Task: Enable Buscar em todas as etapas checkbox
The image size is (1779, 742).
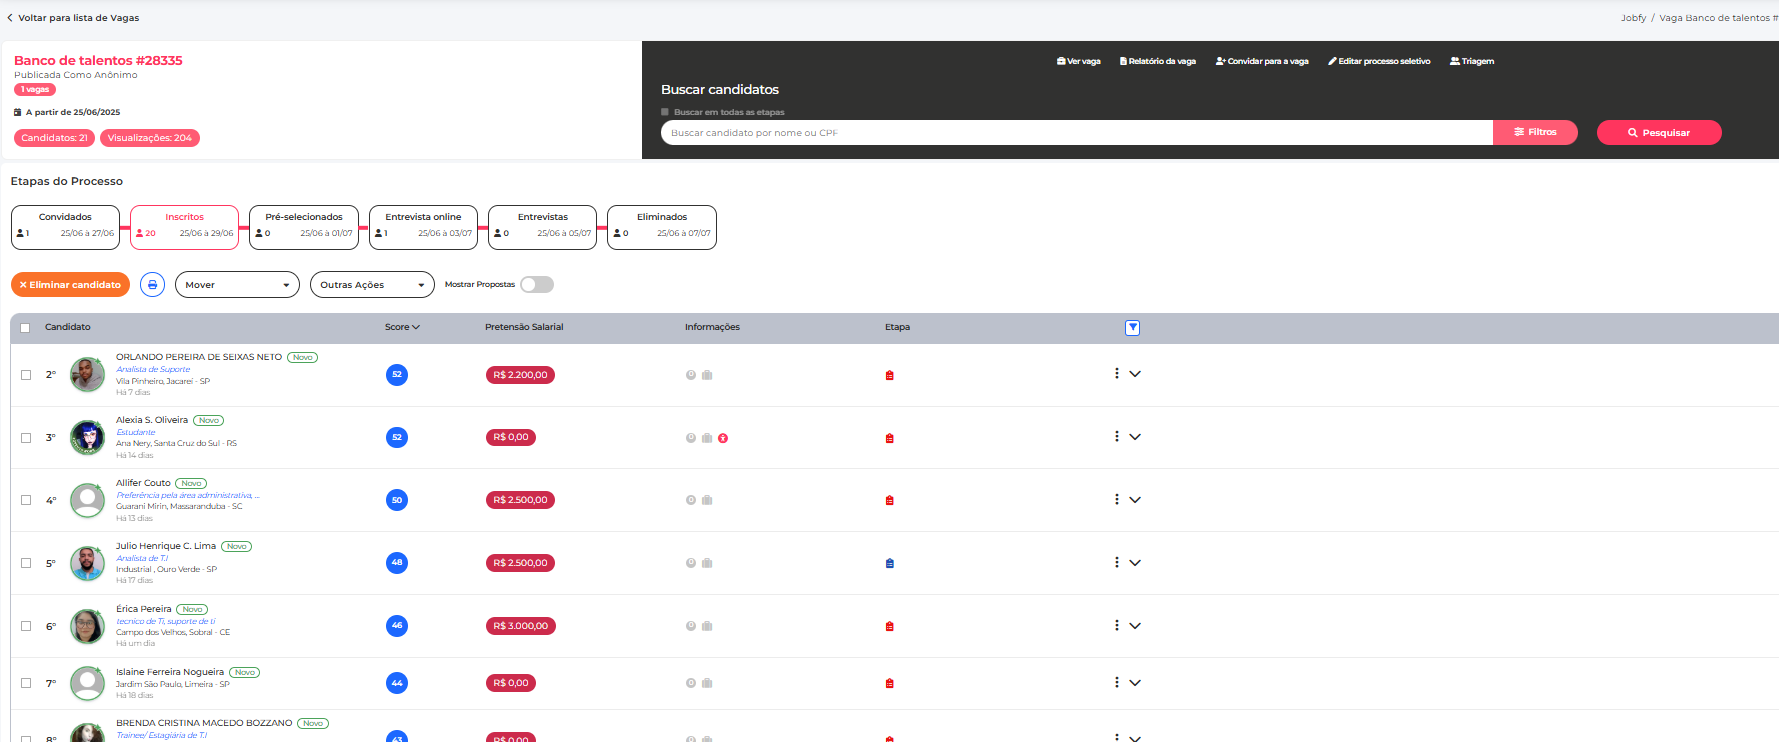Action: [665, 112]
